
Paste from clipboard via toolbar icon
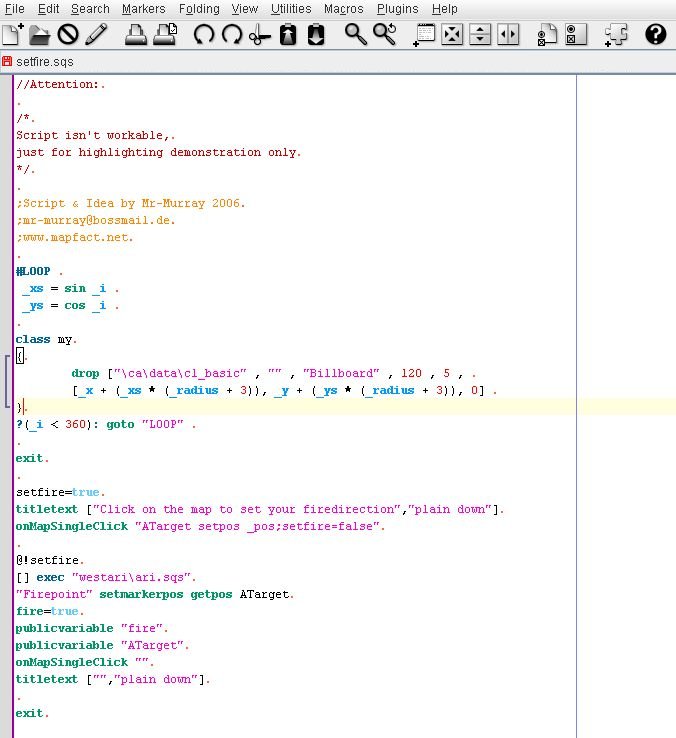(x=316, y=35)
